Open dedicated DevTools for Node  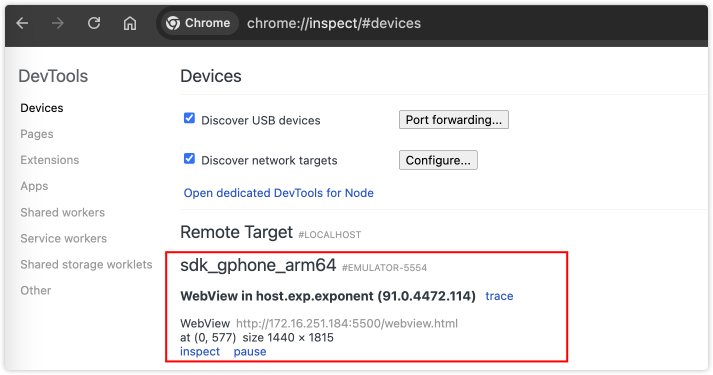point(279,193)
